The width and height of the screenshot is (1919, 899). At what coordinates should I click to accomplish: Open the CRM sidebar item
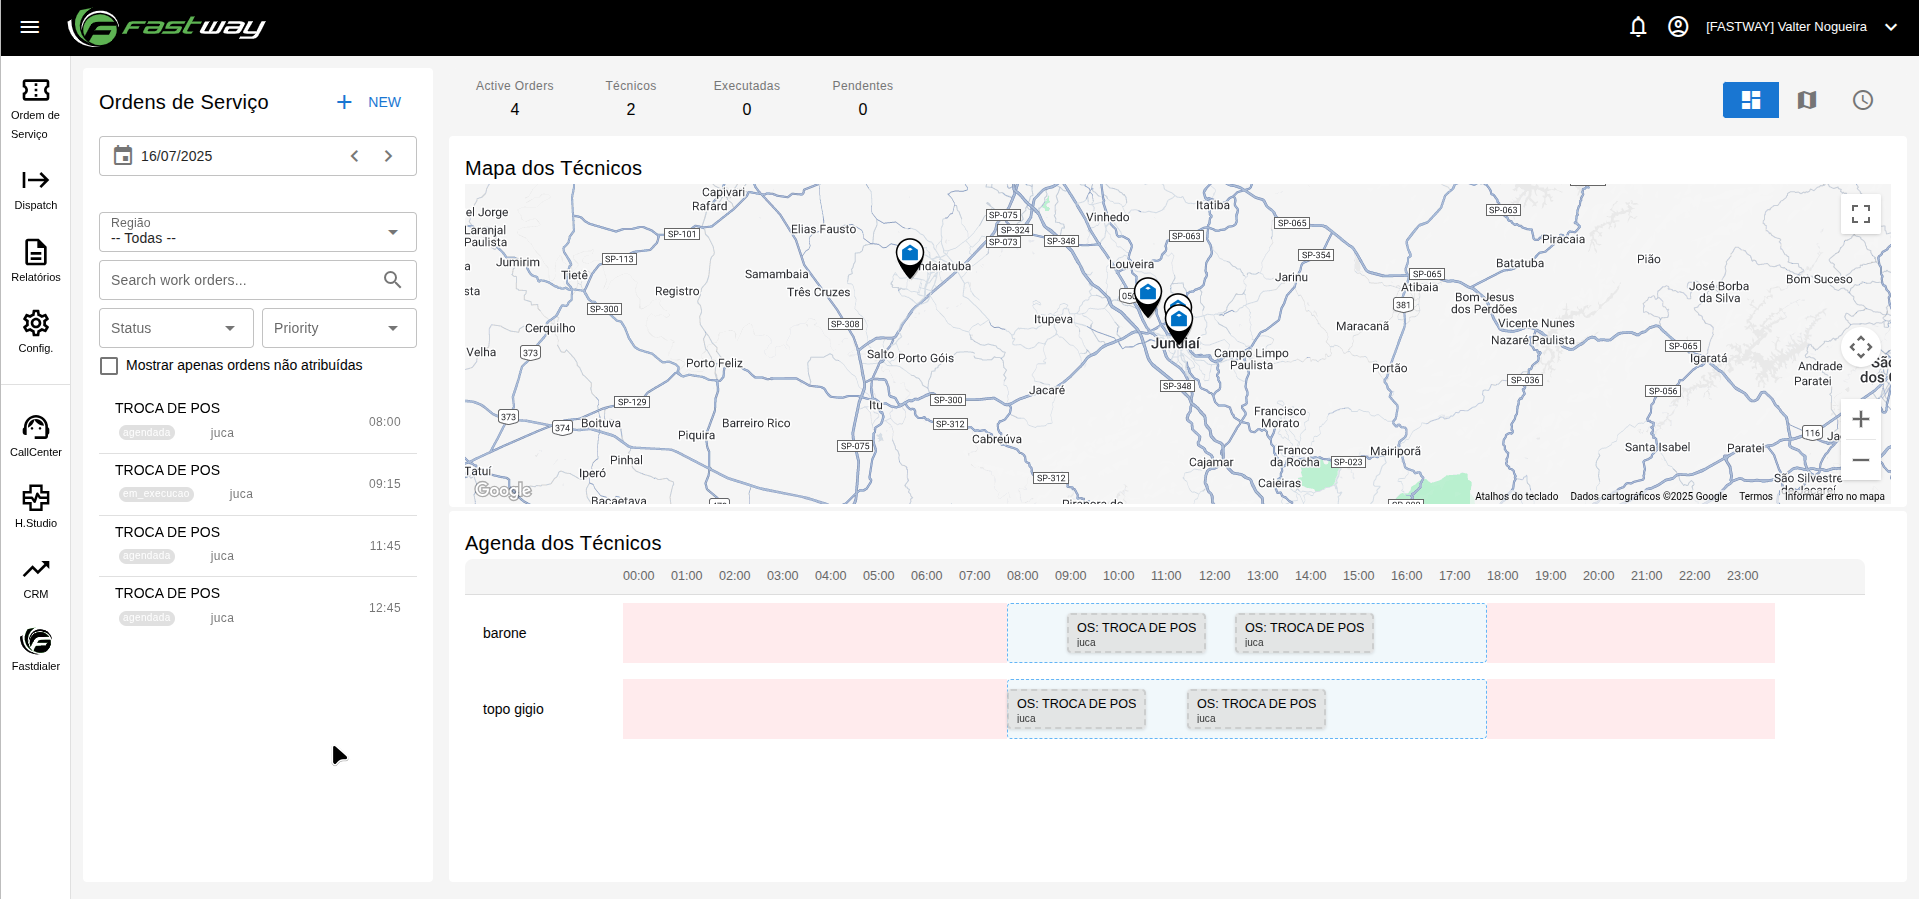click(36, 578)
